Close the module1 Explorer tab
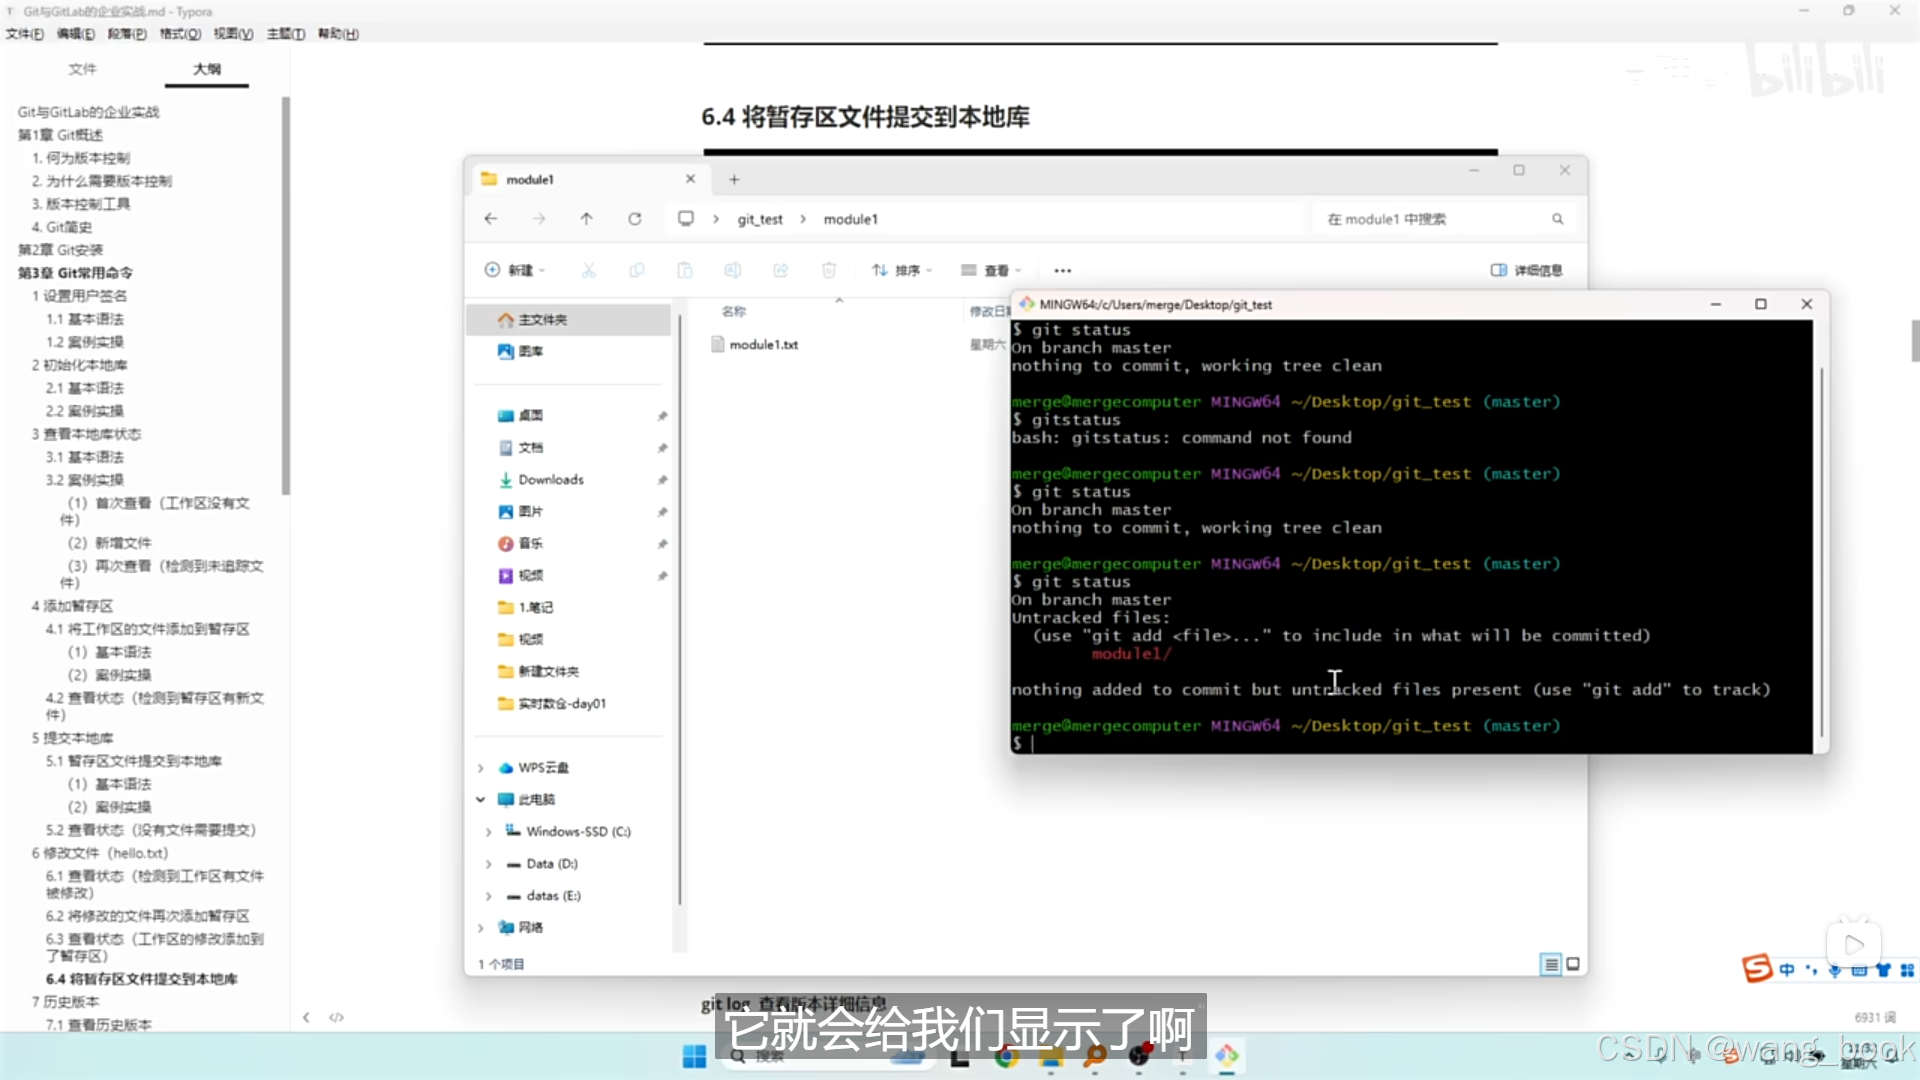This screenshot has height=1080, width=1920. click(x=690, y=179)
